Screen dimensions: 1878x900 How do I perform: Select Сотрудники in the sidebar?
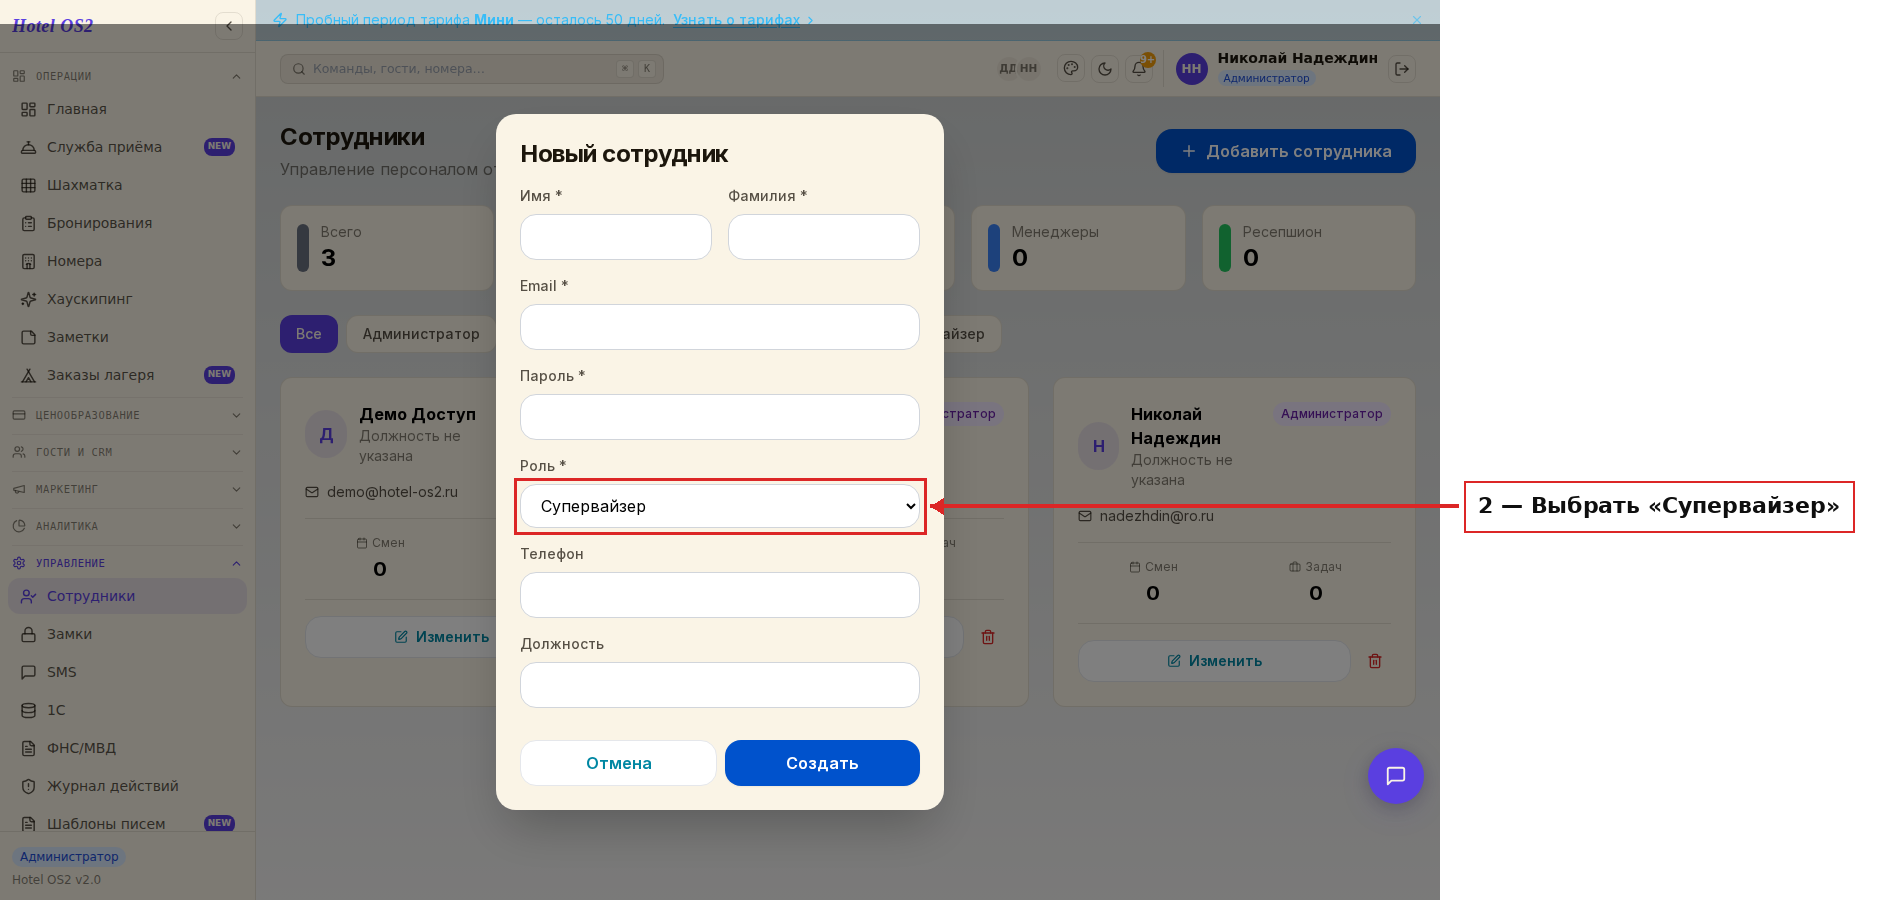127,596
